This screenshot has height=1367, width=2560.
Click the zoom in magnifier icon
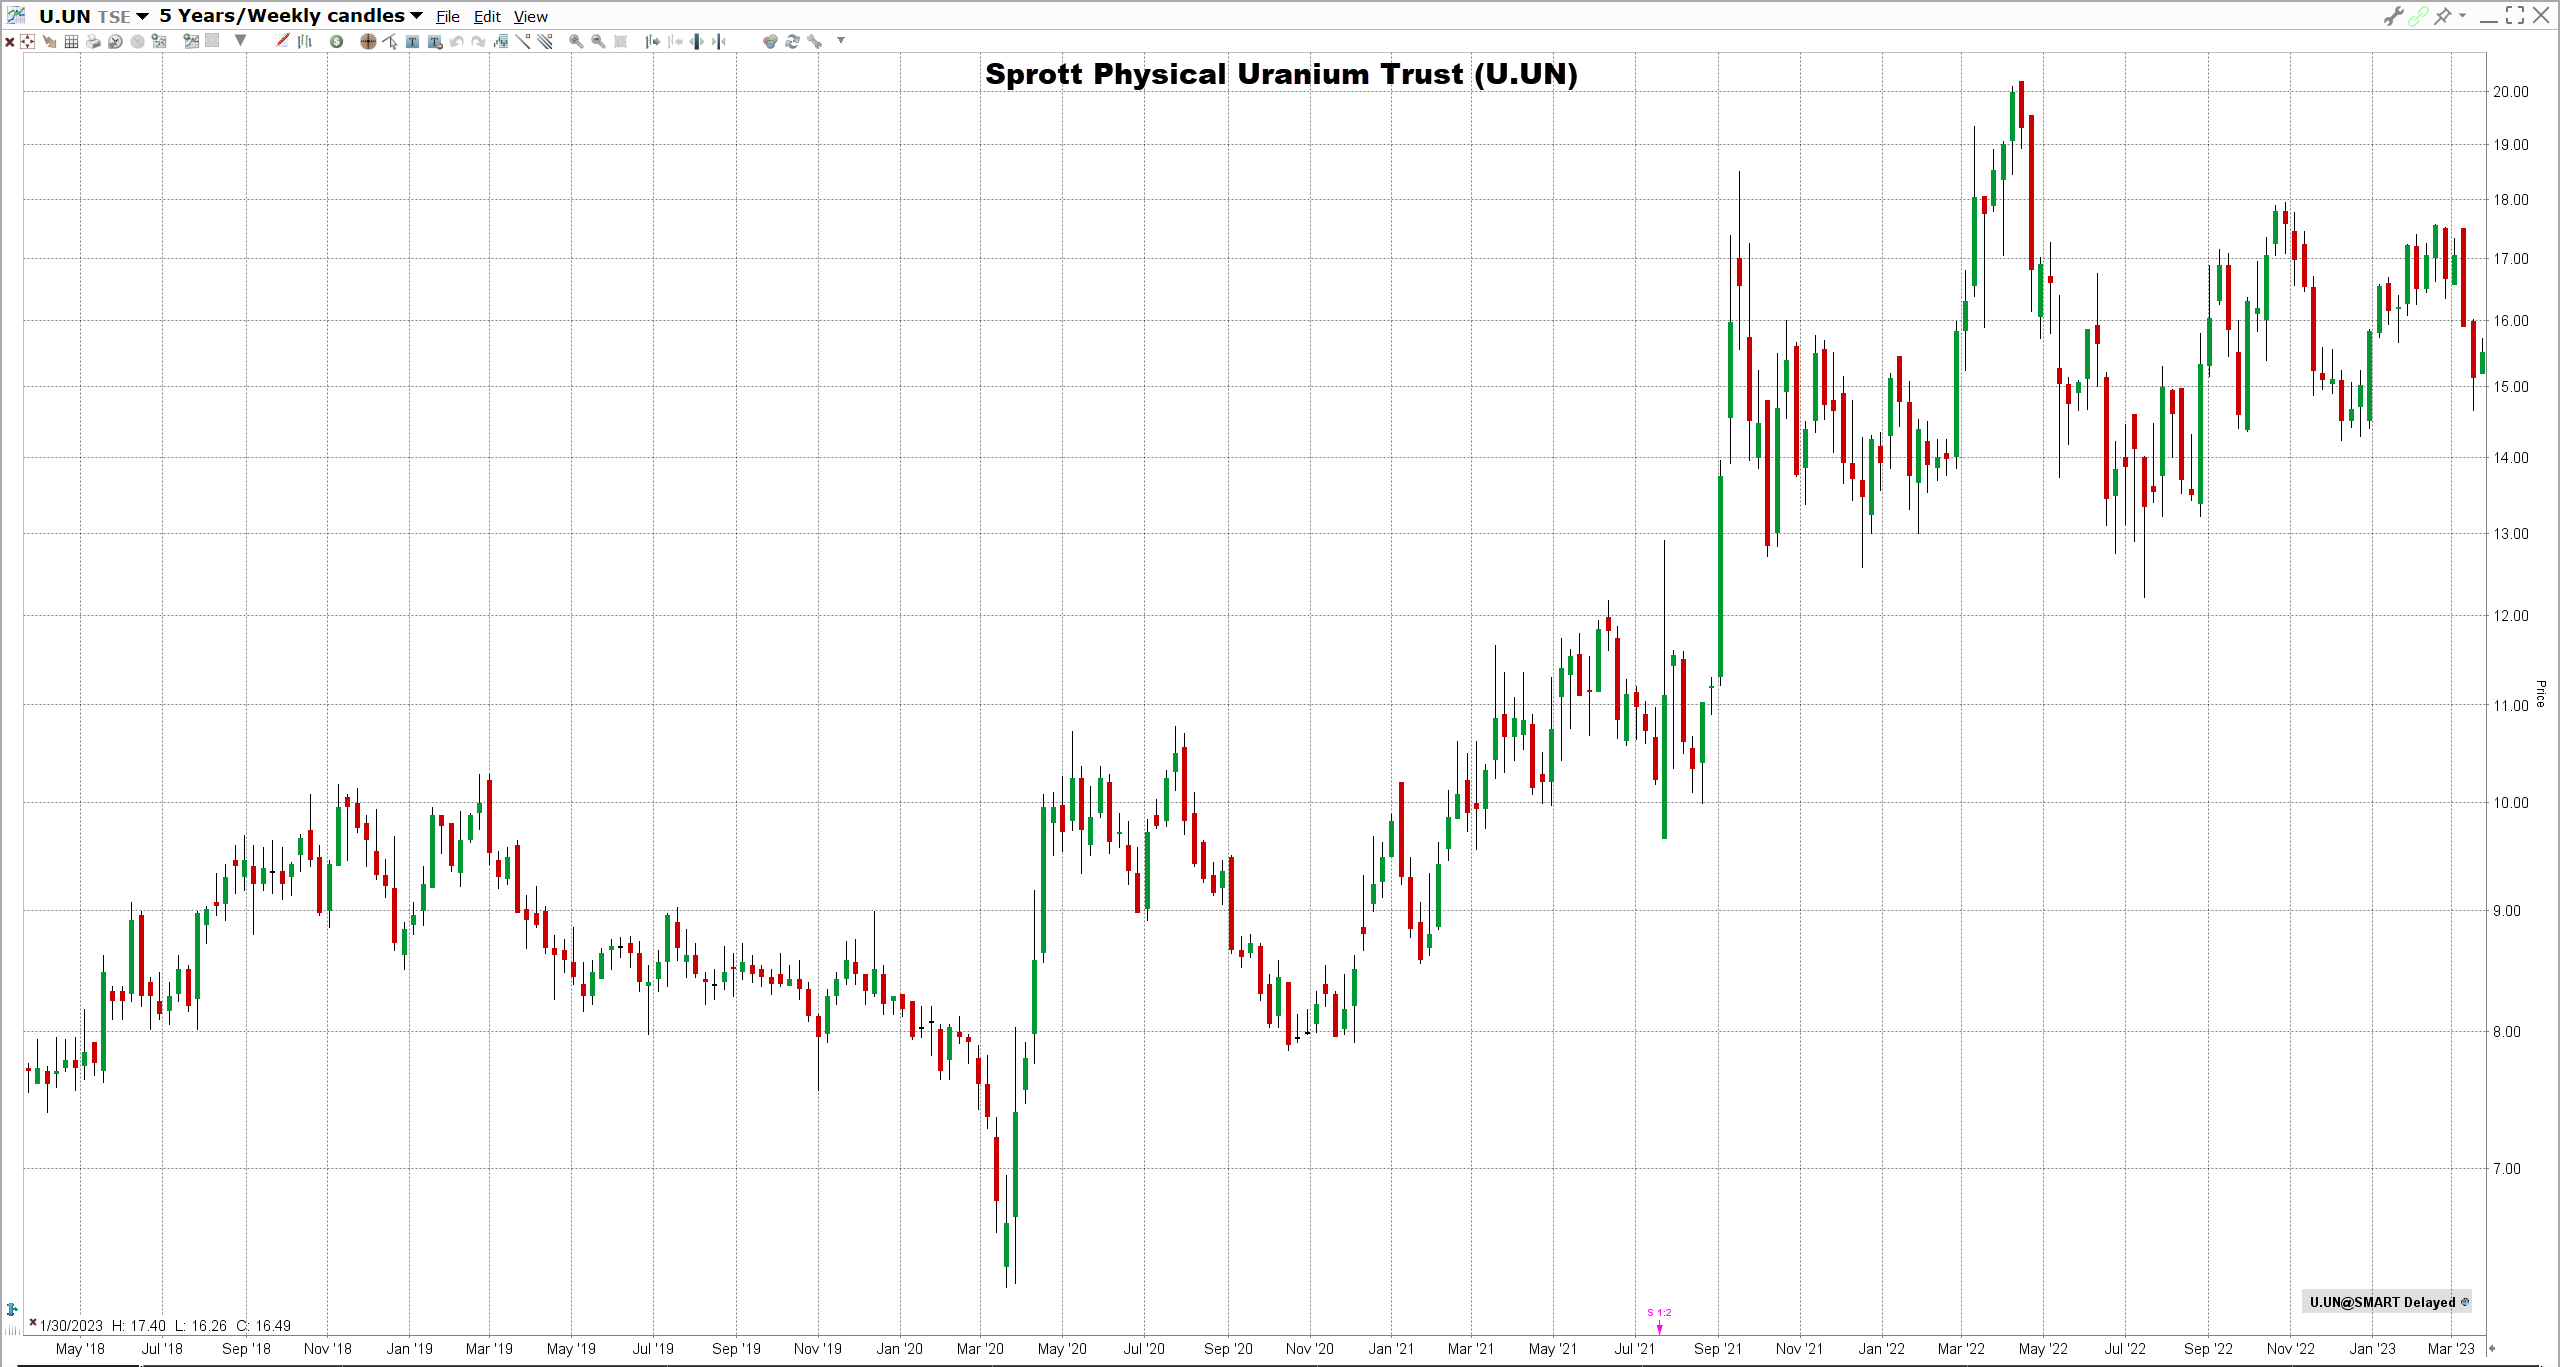(576, 41)
